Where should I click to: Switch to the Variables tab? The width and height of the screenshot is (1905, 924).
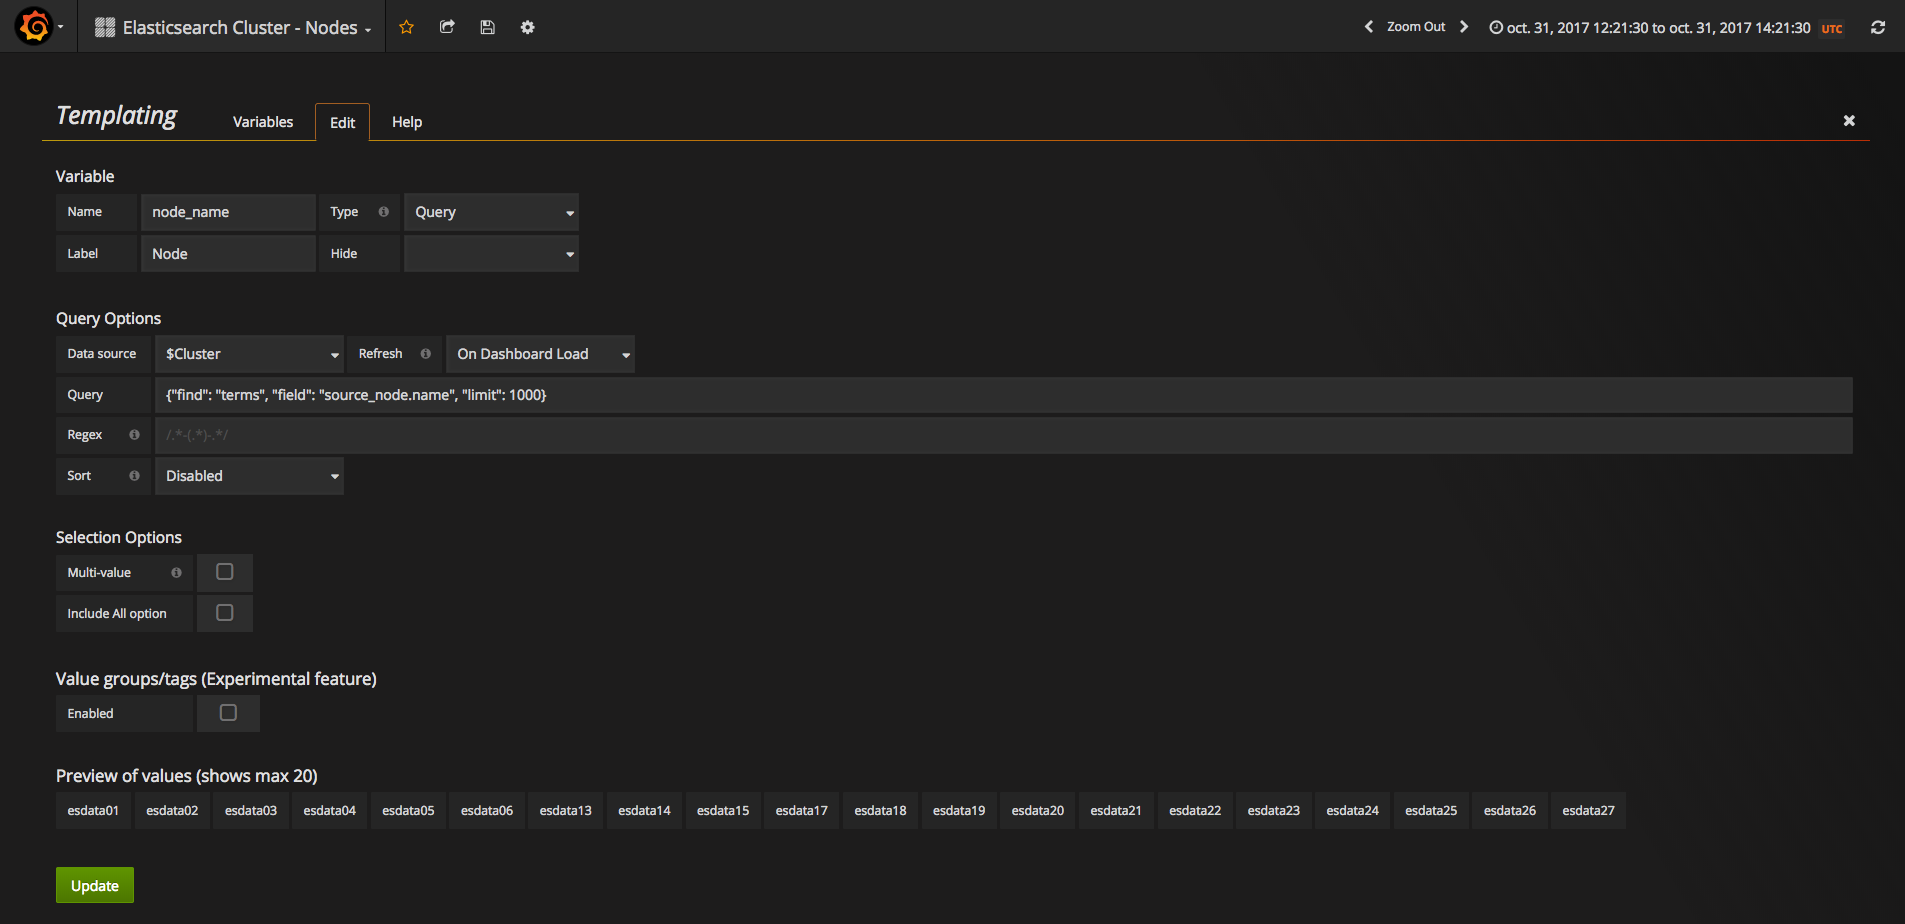263,122
